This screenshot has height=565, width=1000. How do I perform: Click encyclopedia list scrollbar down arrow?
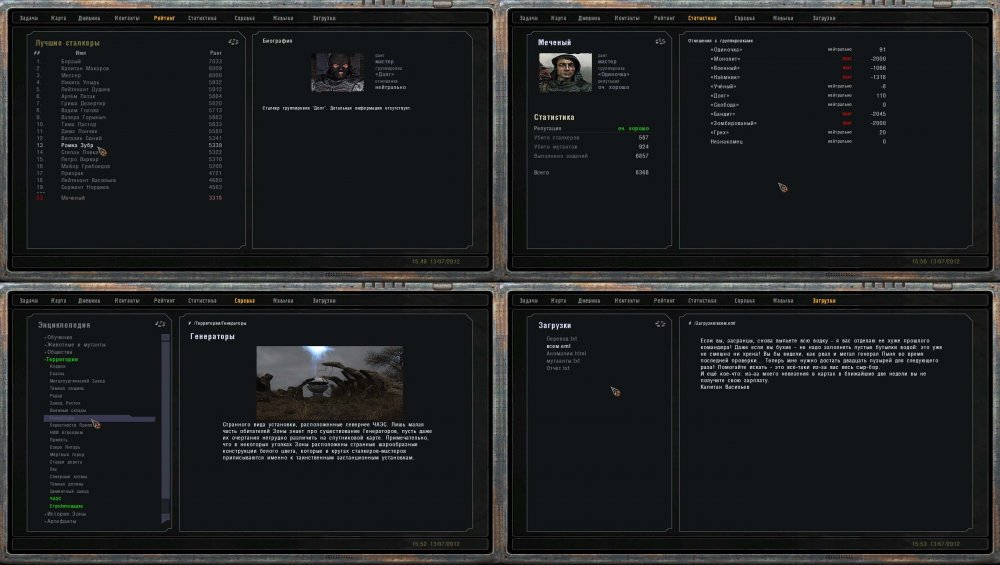click(165, 518)
